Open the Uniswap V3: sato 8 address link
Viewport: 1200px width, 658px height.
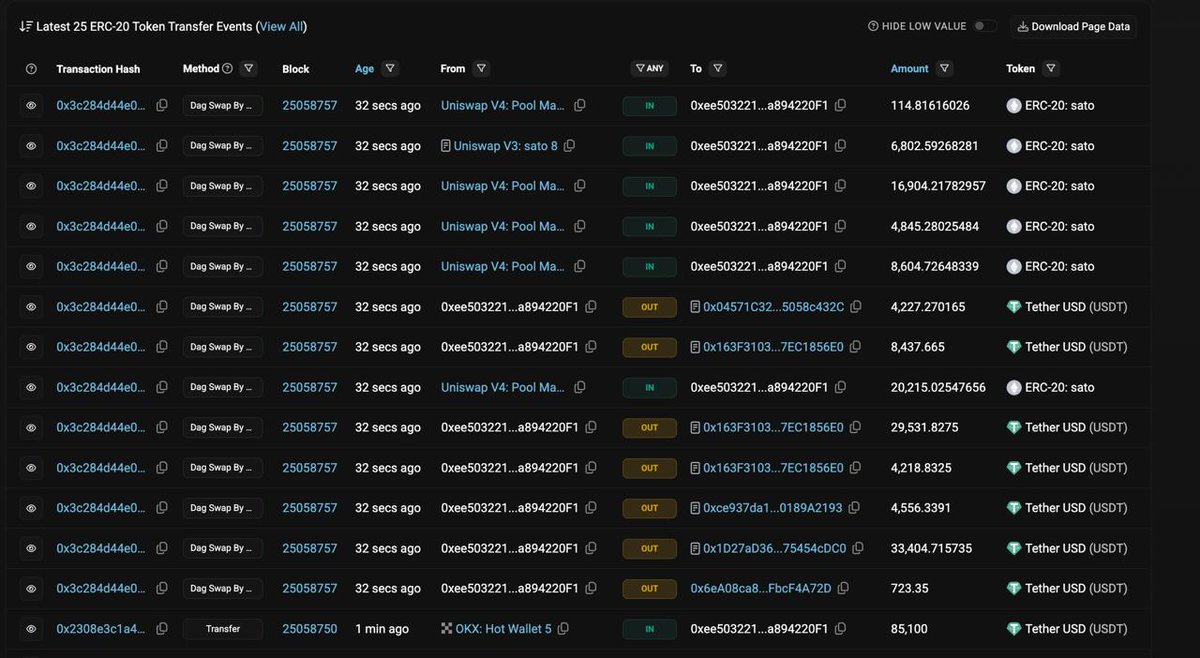point(506,146)
